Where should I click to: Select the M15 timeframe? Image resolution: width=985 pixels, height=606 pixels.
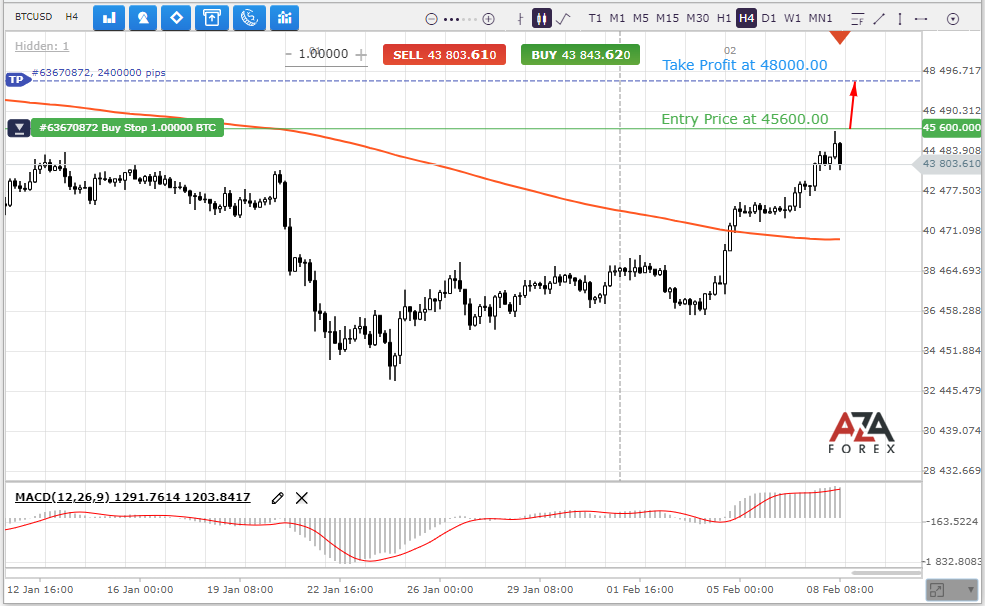[667, 18]
